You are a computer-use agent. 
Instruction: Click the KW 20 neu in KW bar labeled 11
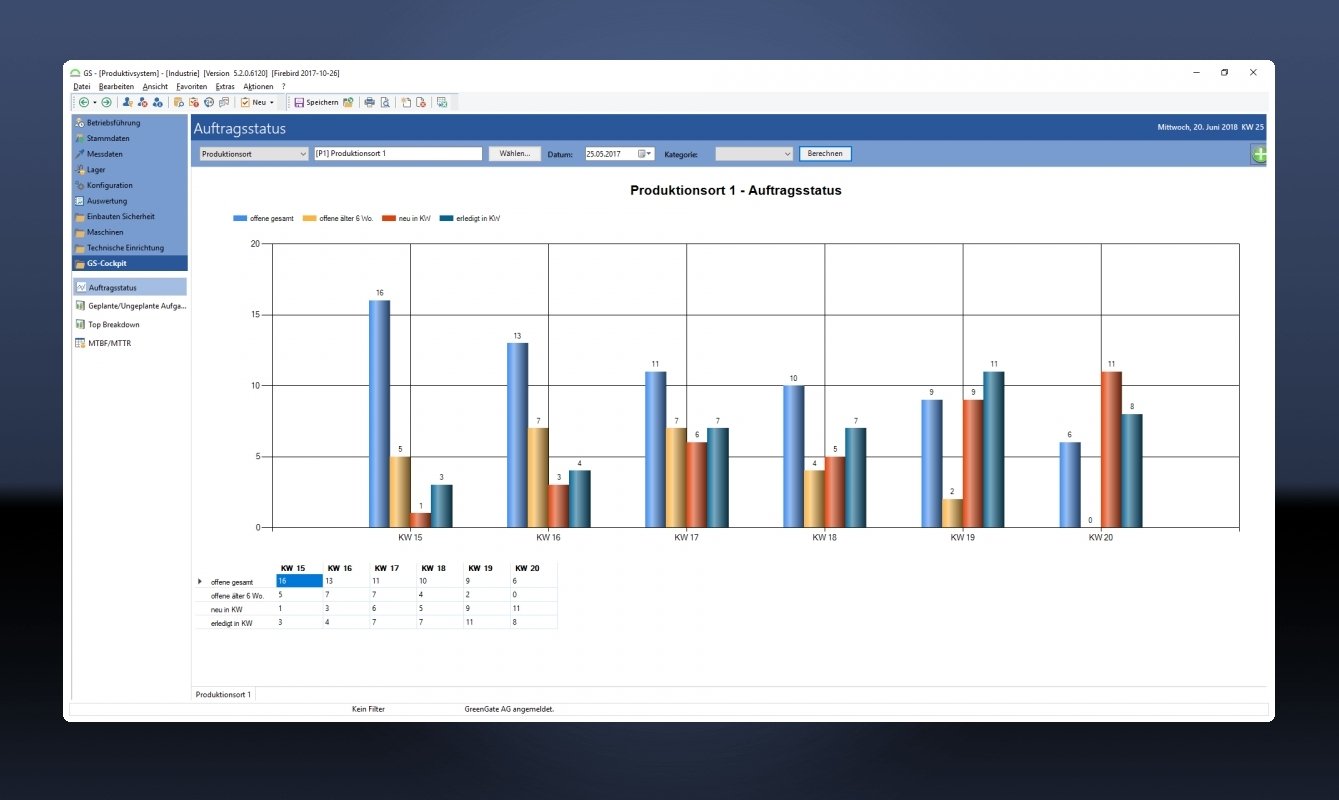click(x=1111, y=450)
